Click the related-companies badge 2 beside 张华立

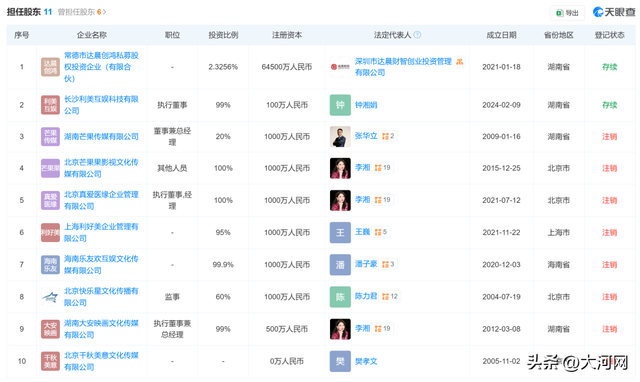[388, 136]
